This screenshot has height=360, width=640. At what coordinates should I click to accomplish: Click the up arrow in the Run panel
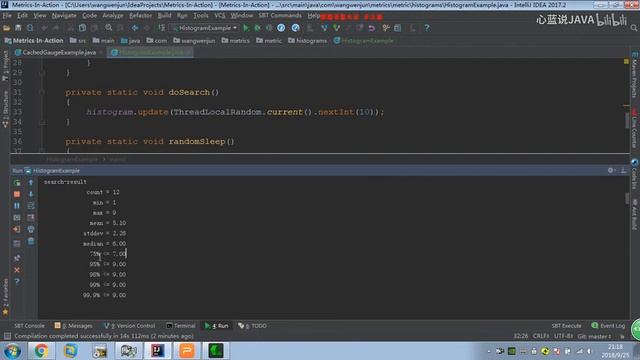pyautogui.click(x=31, y=182)
